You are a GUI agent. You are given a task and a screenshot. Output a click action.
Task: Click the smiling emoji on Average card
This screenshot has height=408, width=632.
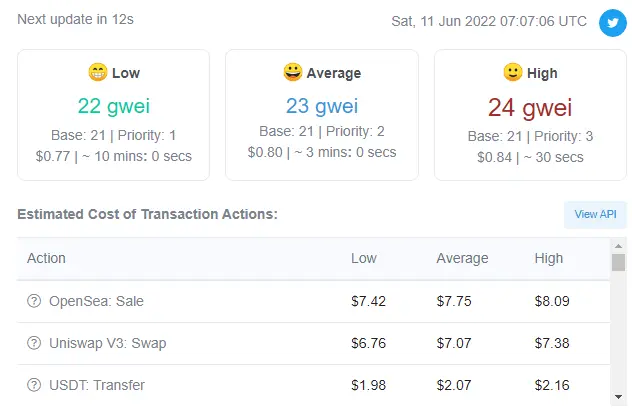pyautogui.click(x=293, y=72)
